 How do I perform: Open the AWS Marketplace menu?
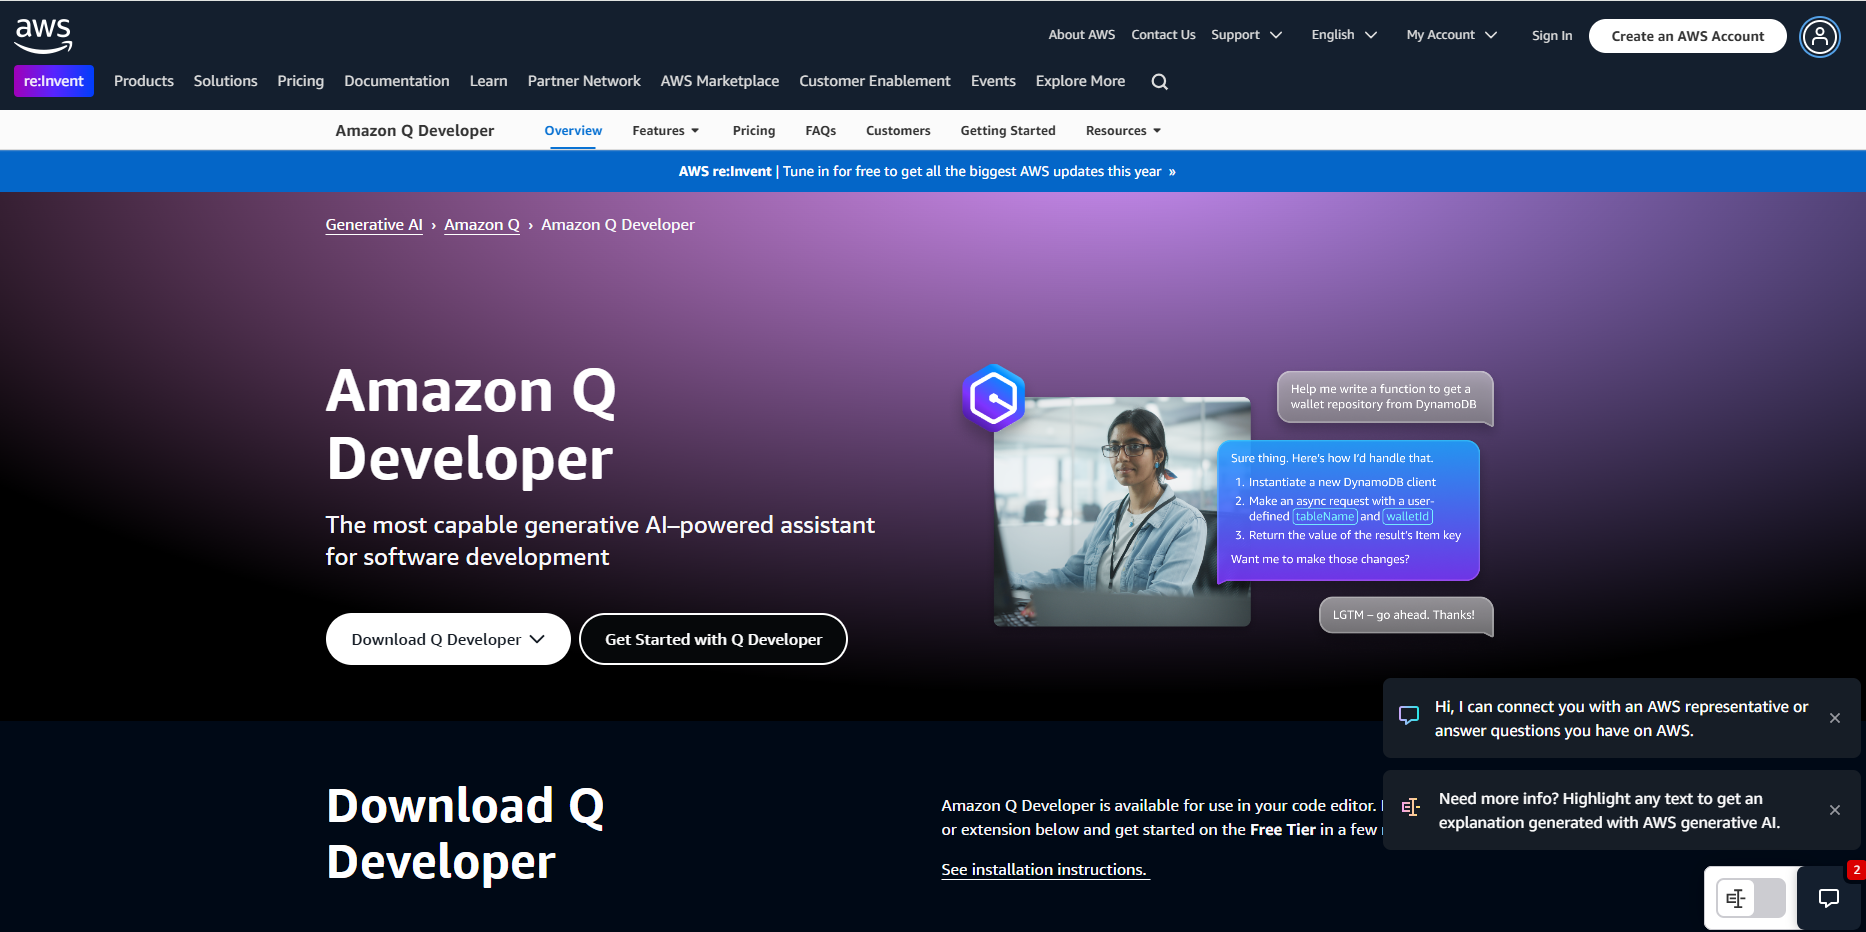click(x=720, y=81)
